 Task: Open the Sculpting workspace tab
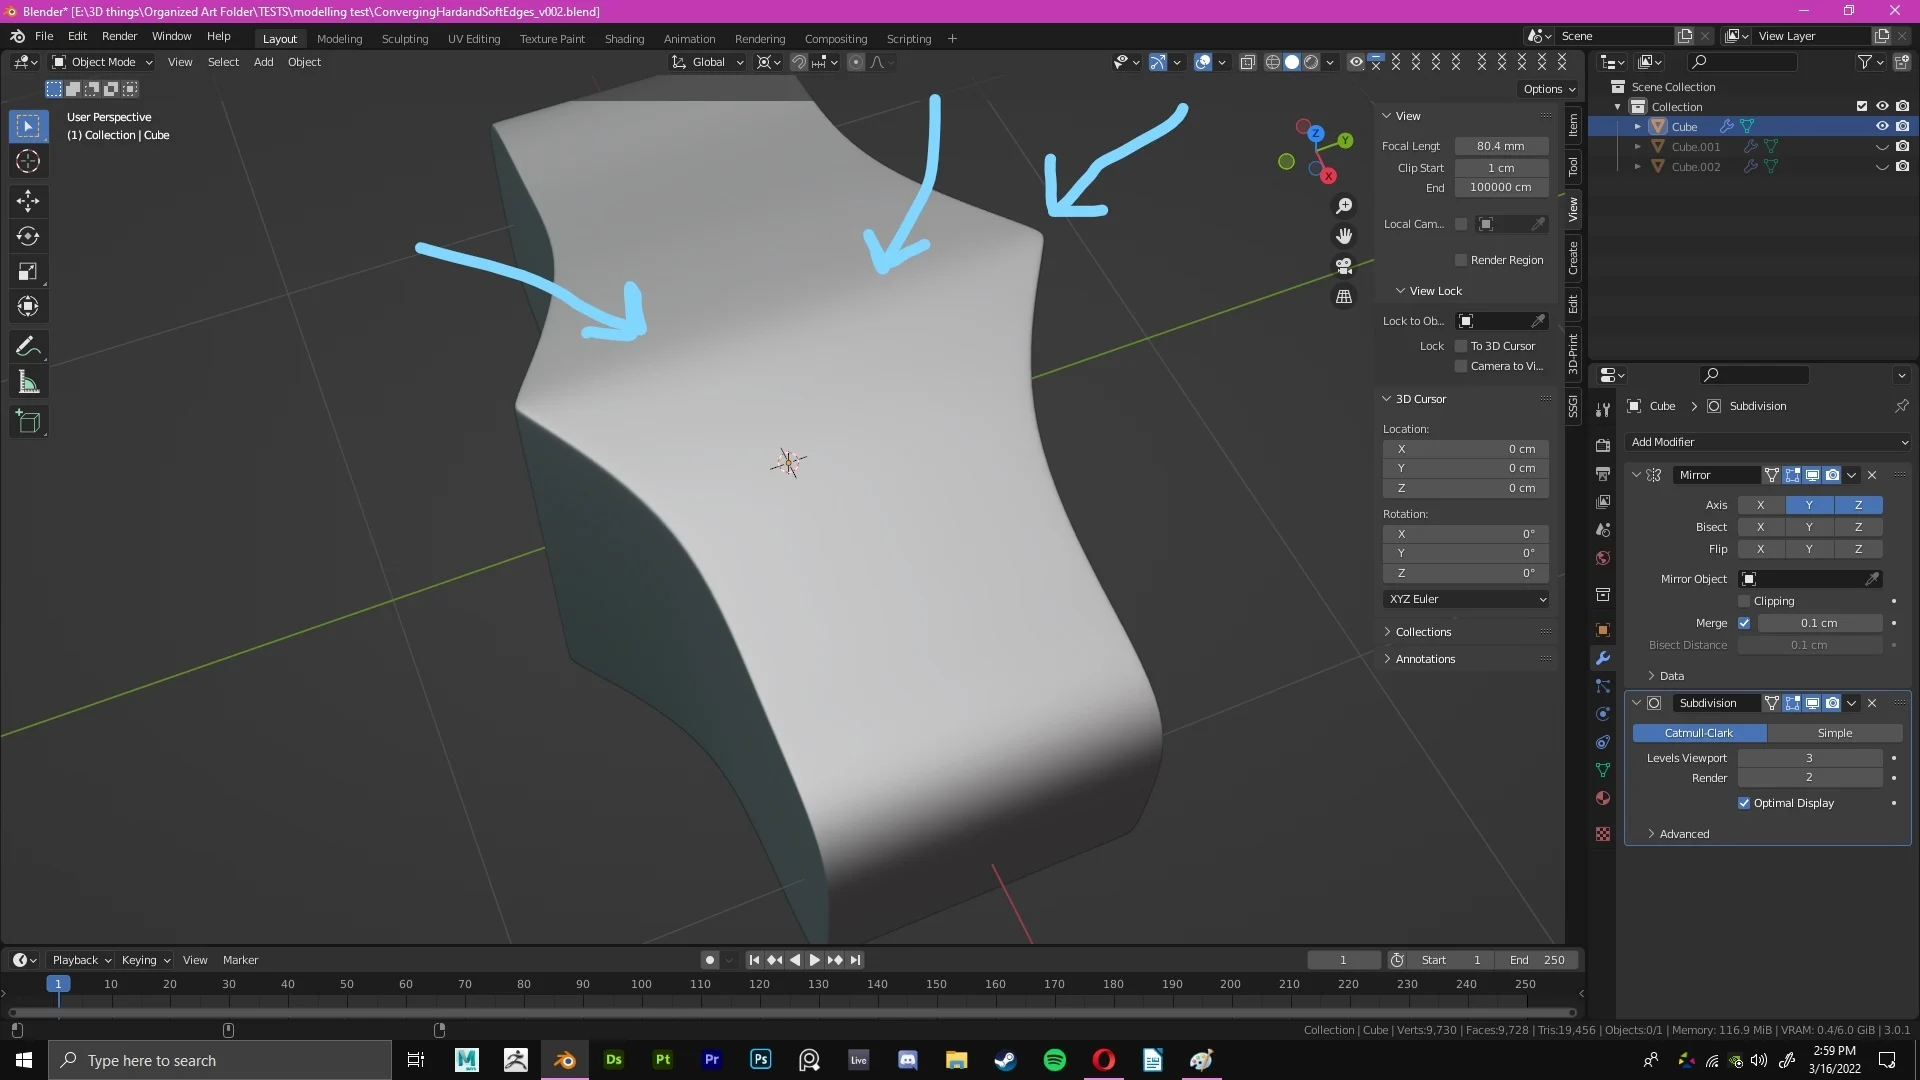point(405,37)
